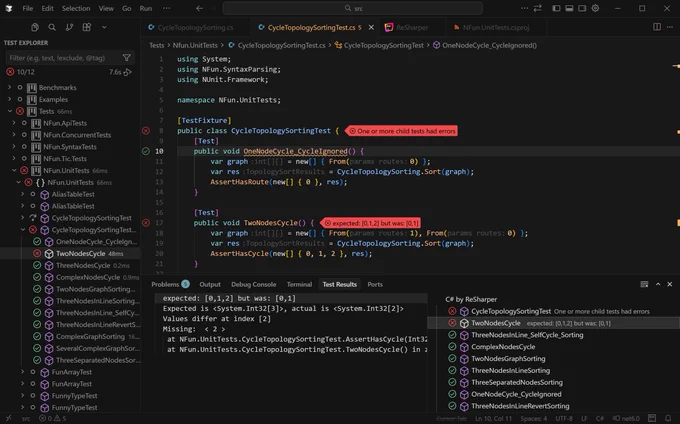Open the Edit menu
680x424 pixels.
point(47,8)
